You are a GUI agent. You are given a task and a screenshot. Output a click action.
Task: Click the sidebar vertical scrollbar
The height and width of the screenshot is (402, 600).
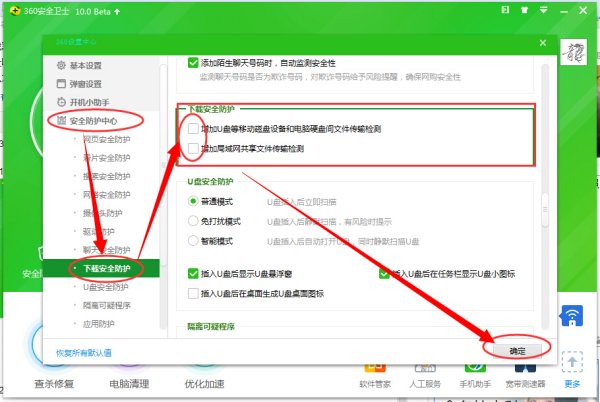(x=163, y=164)
